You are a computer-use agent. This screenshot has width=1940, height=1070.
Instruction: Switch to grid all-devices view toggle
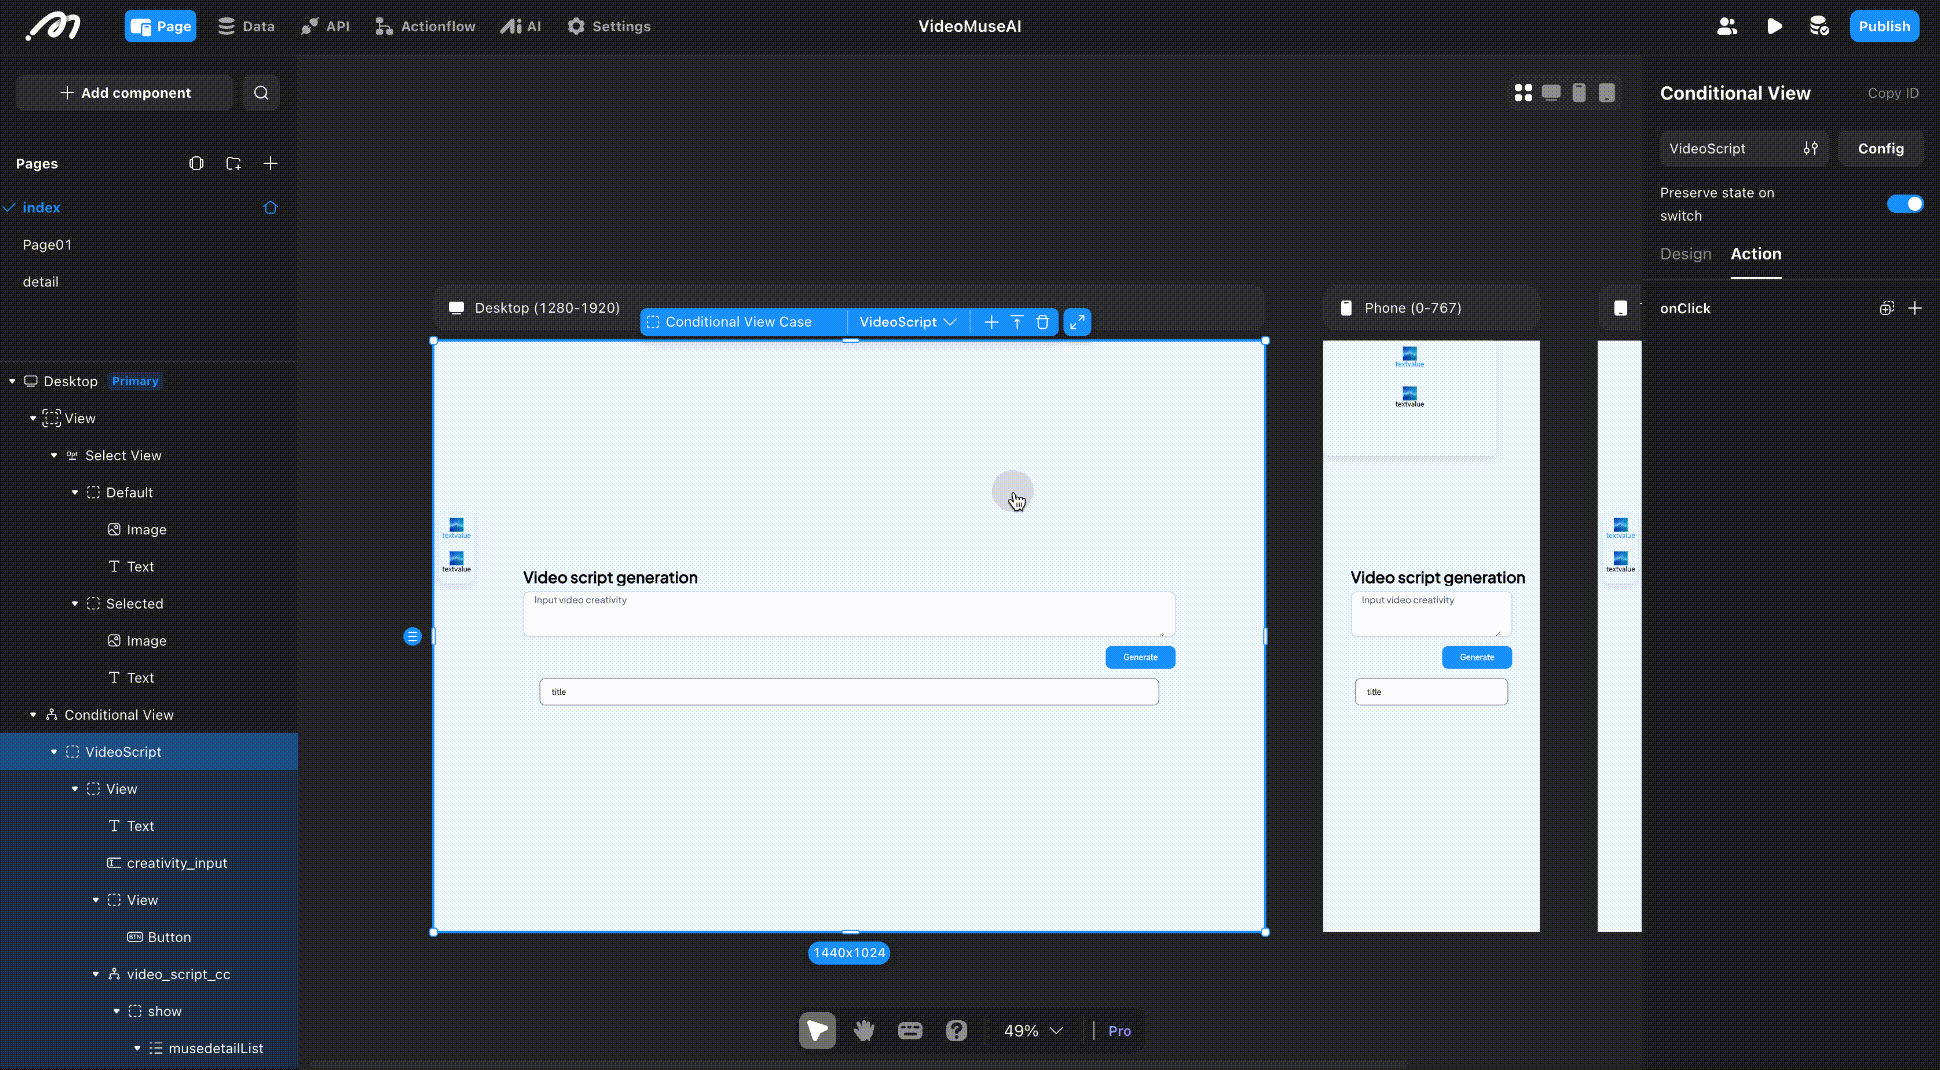click(x=1523, y=93)
